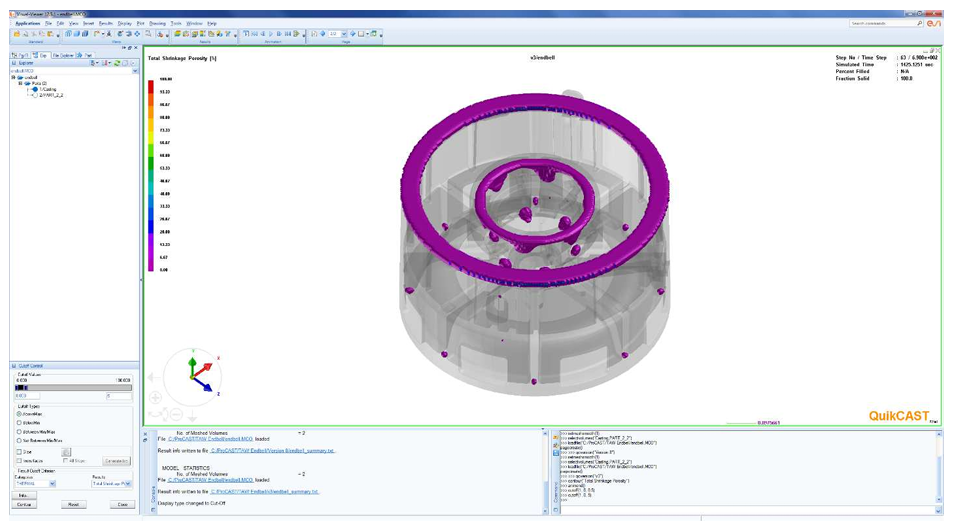Tick the All Slices checkbox
The width and height of the screenshot is (960, 526).
click(66, 460)
